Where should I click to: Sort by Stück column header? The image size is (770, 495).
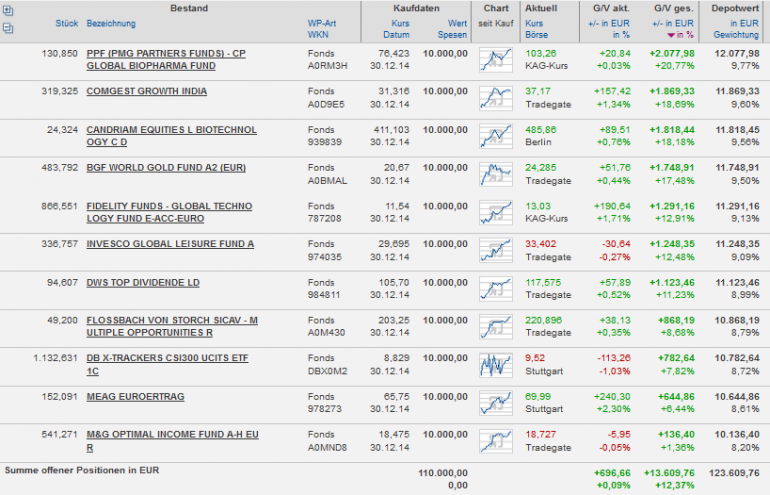tap(67, 24)
